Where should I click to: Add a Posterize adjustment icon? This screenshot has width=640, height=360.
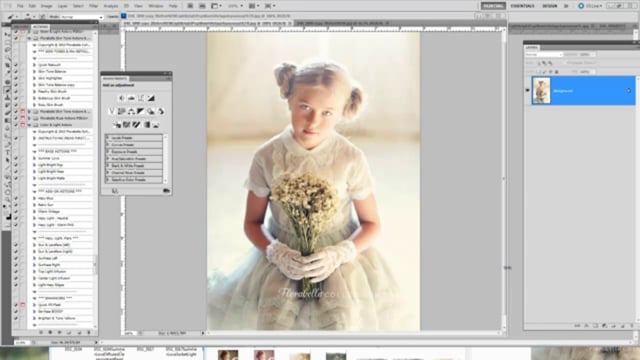pos(127,124)
